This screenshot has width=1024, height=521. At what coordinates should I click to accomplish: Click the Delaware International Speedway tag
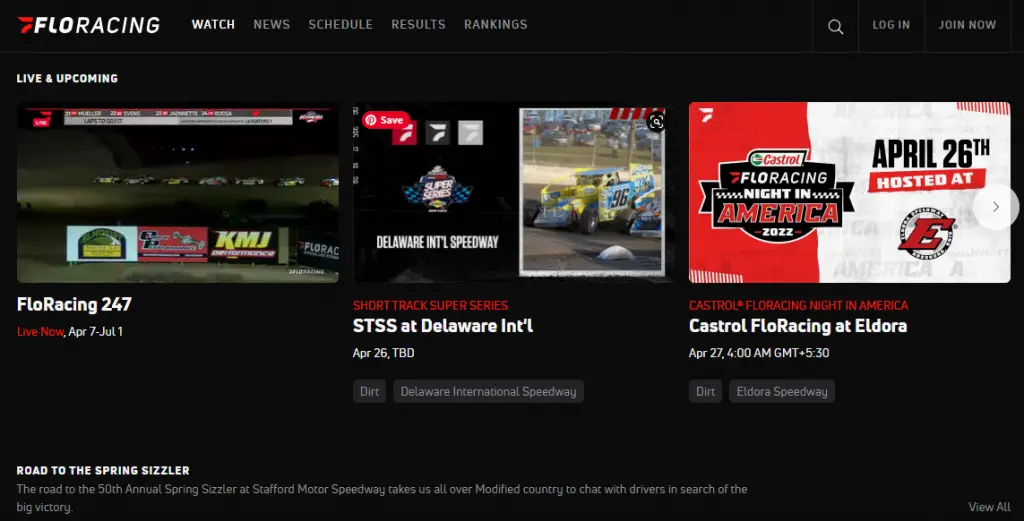click(x=488, y=391)
